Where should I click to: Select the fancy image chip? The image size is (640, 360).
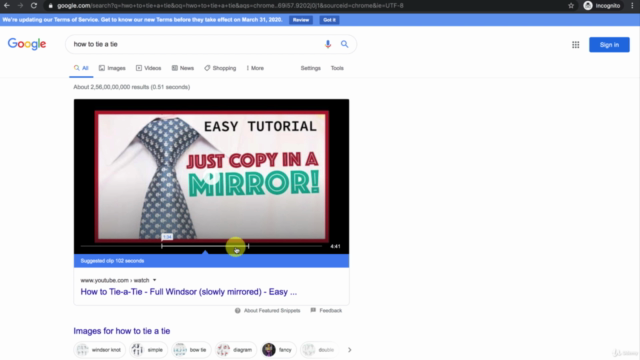(278, 350)
